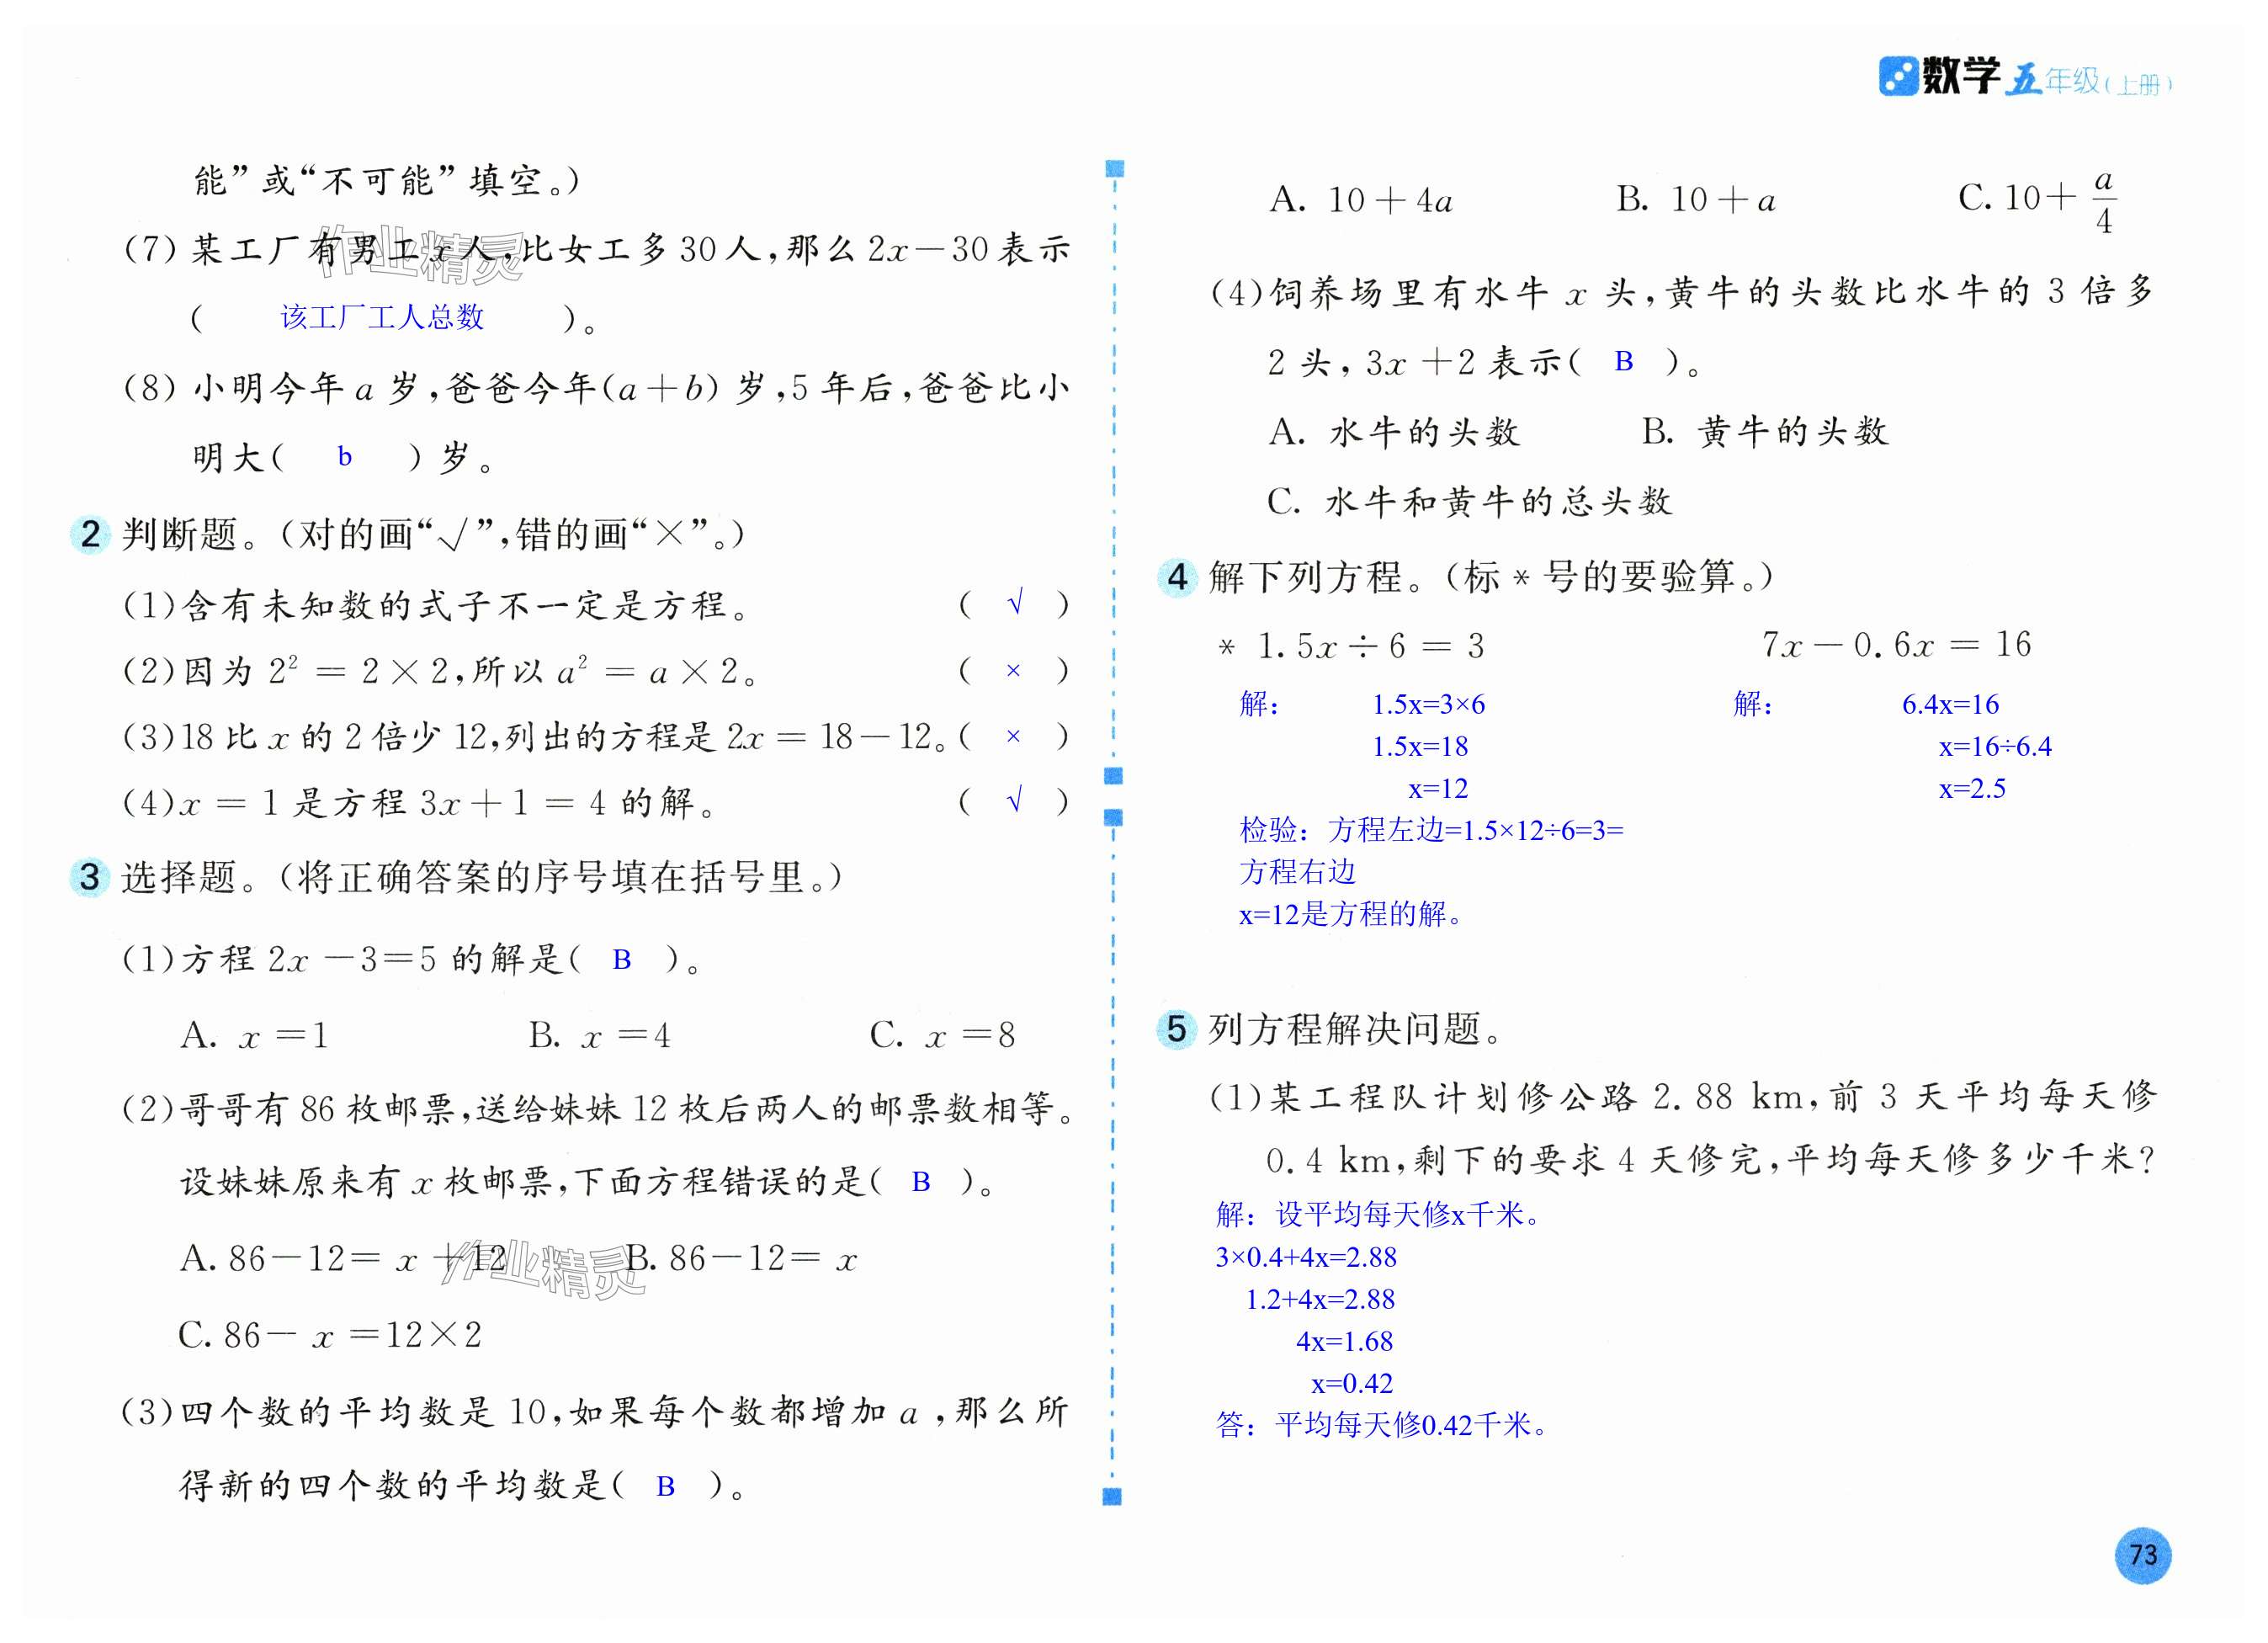Viewport: 2268px width, 1643px height.
Task: Click option C. x=8
Action: 943,1035
